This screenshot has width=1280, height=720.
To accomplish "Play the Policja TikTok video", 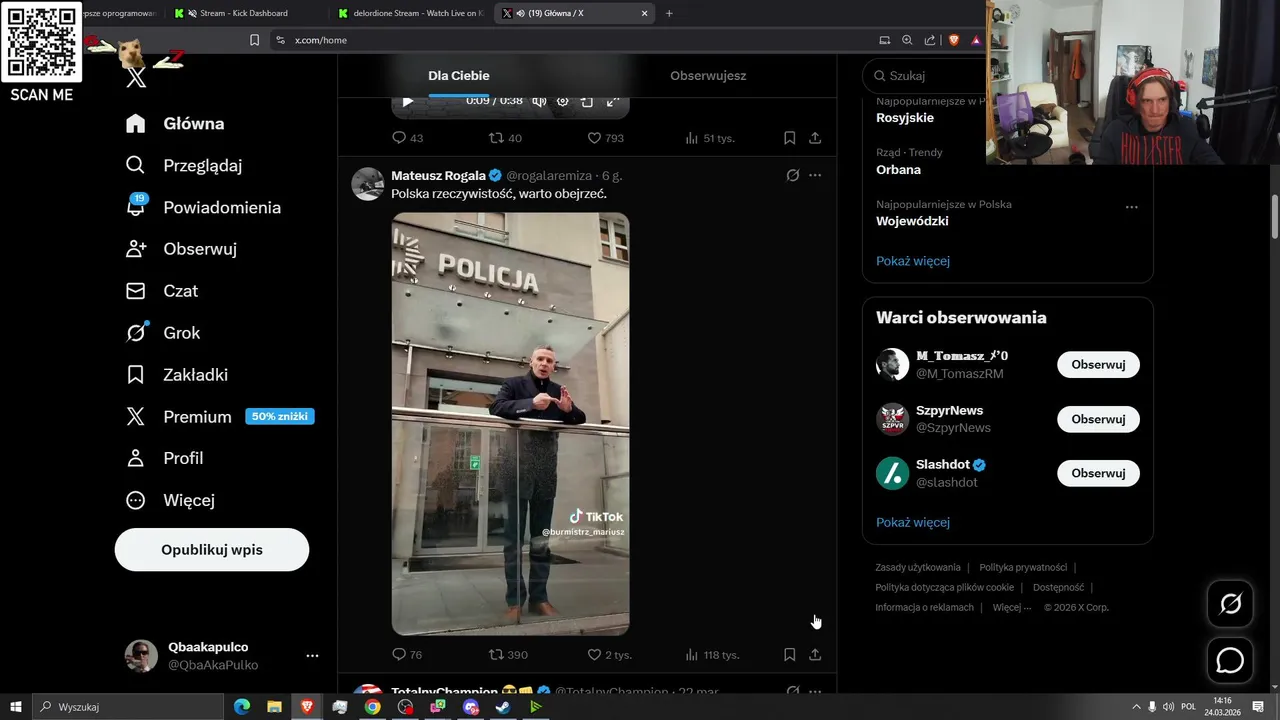I will point(510,424).
